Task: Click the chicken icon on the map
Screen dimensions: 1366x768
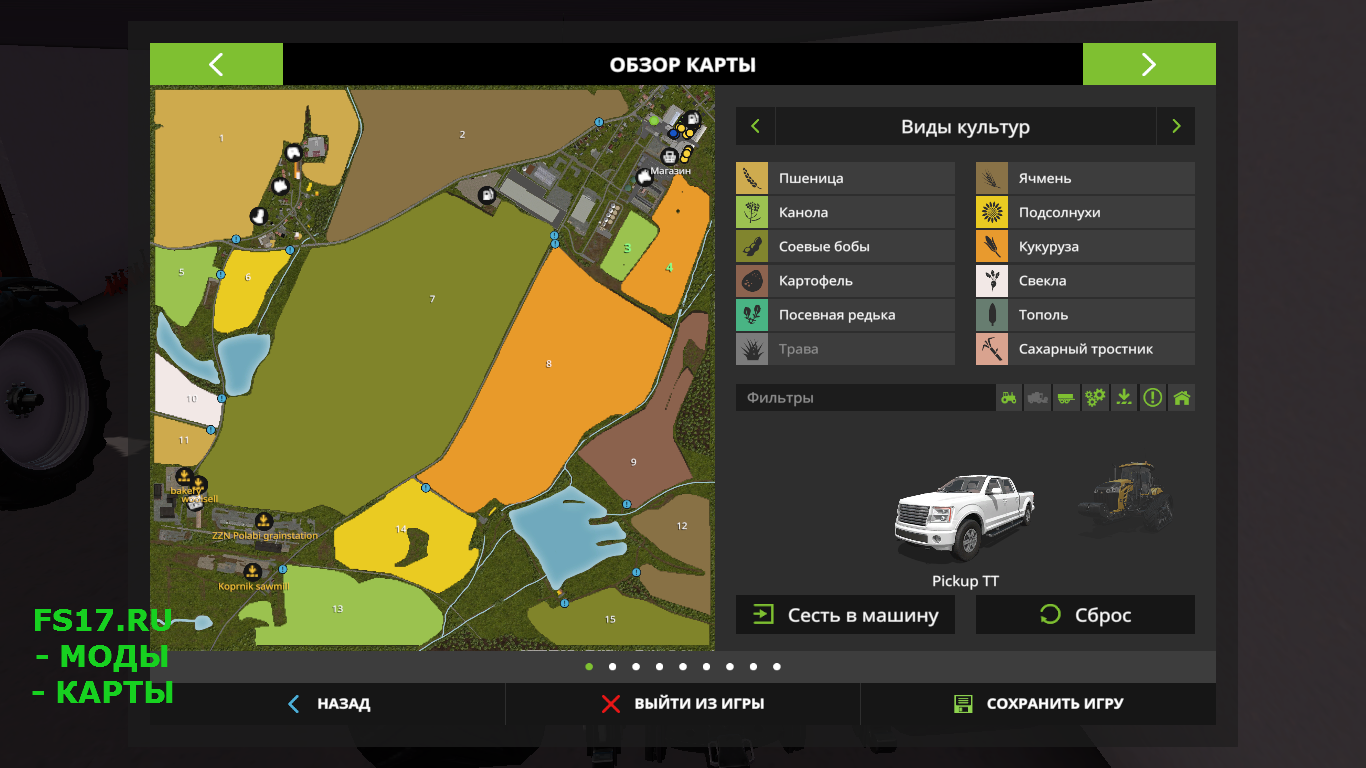Action: tap(258, 214)
